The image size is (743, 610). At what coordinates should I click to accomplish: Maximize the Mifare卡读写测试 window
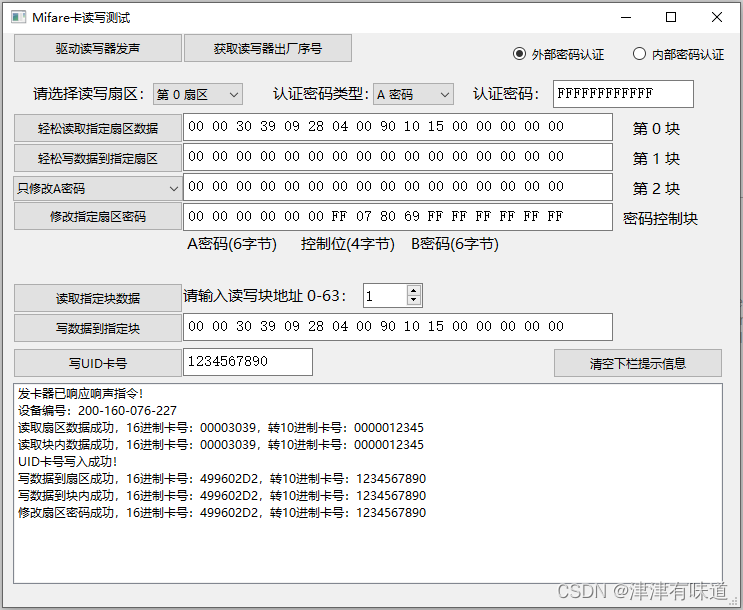671,18
